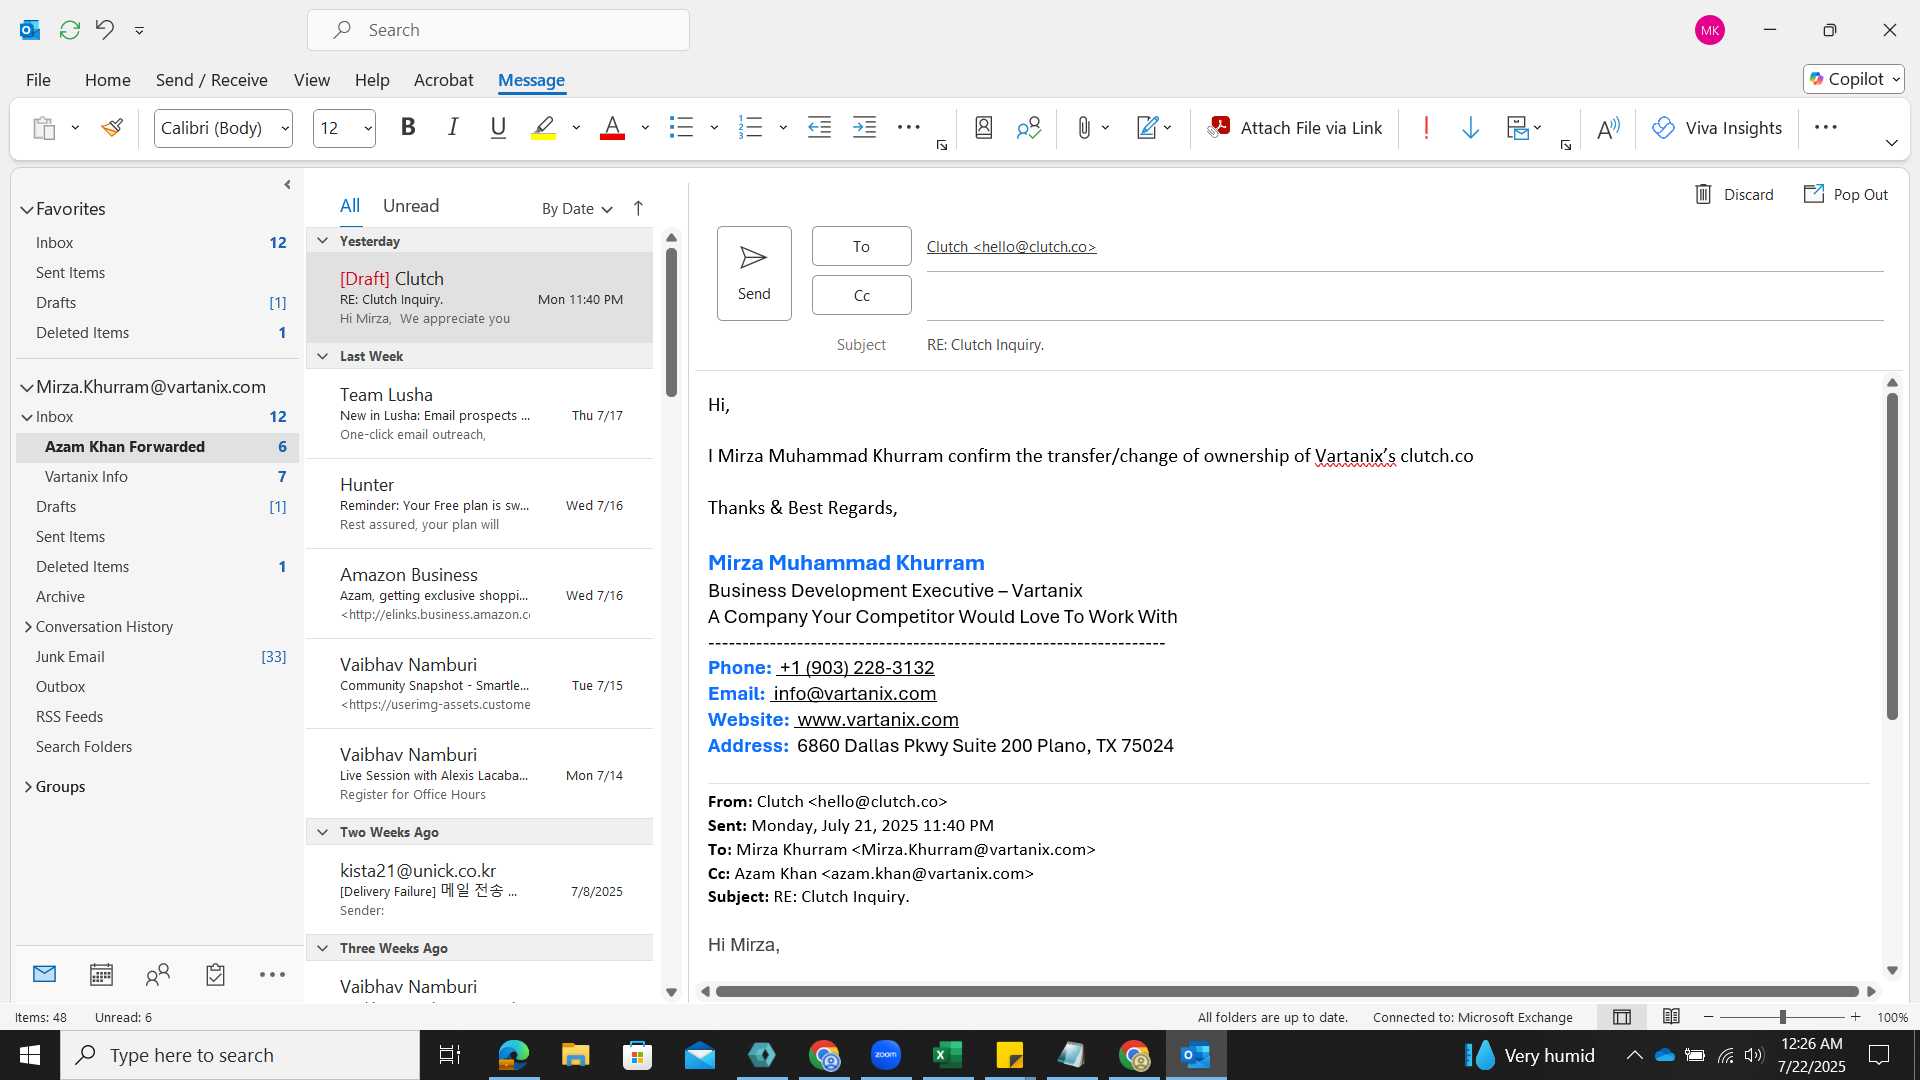Collapse the Last Week message group
1920x1080 pixels.
pyautogui.click(x=322, y=356)
